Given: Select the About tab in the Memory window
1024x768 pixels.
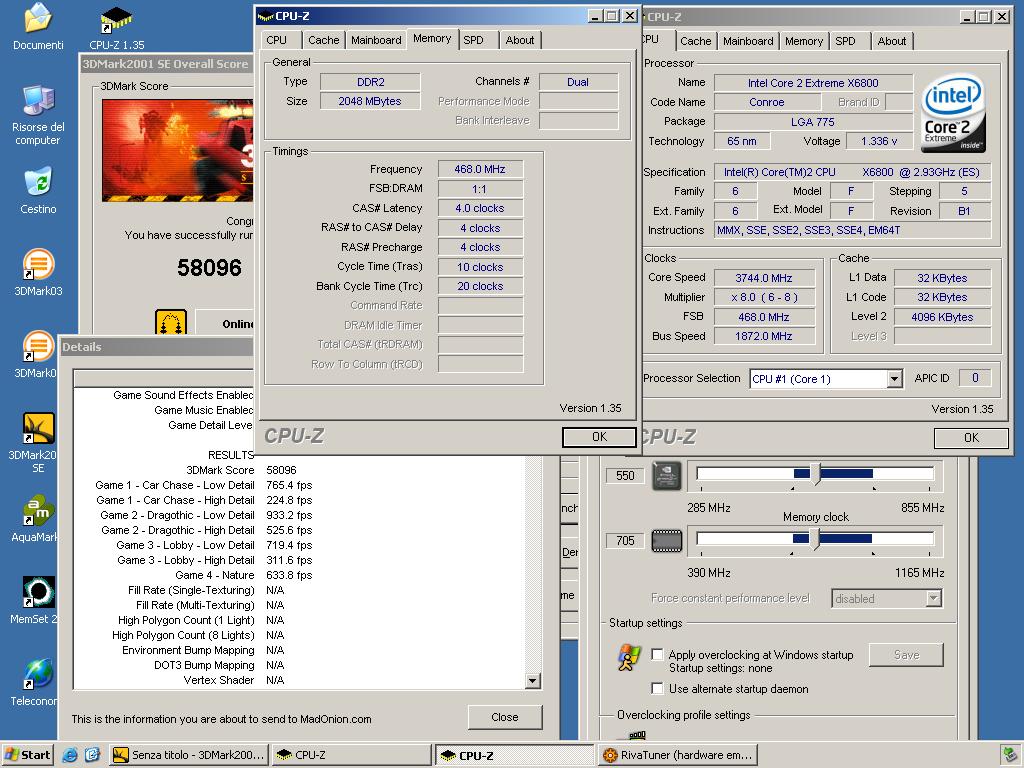Looking at the screenshot, I should 520,40.
